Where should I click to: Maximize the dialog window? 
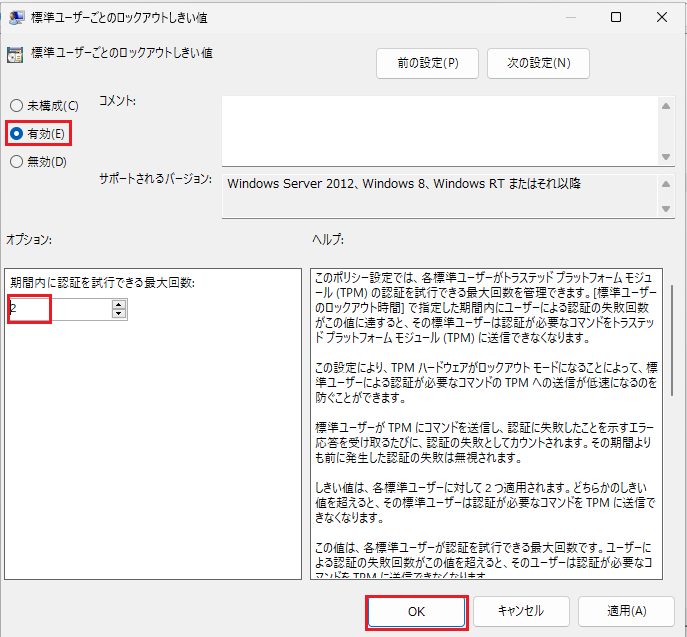pos(616,17)
